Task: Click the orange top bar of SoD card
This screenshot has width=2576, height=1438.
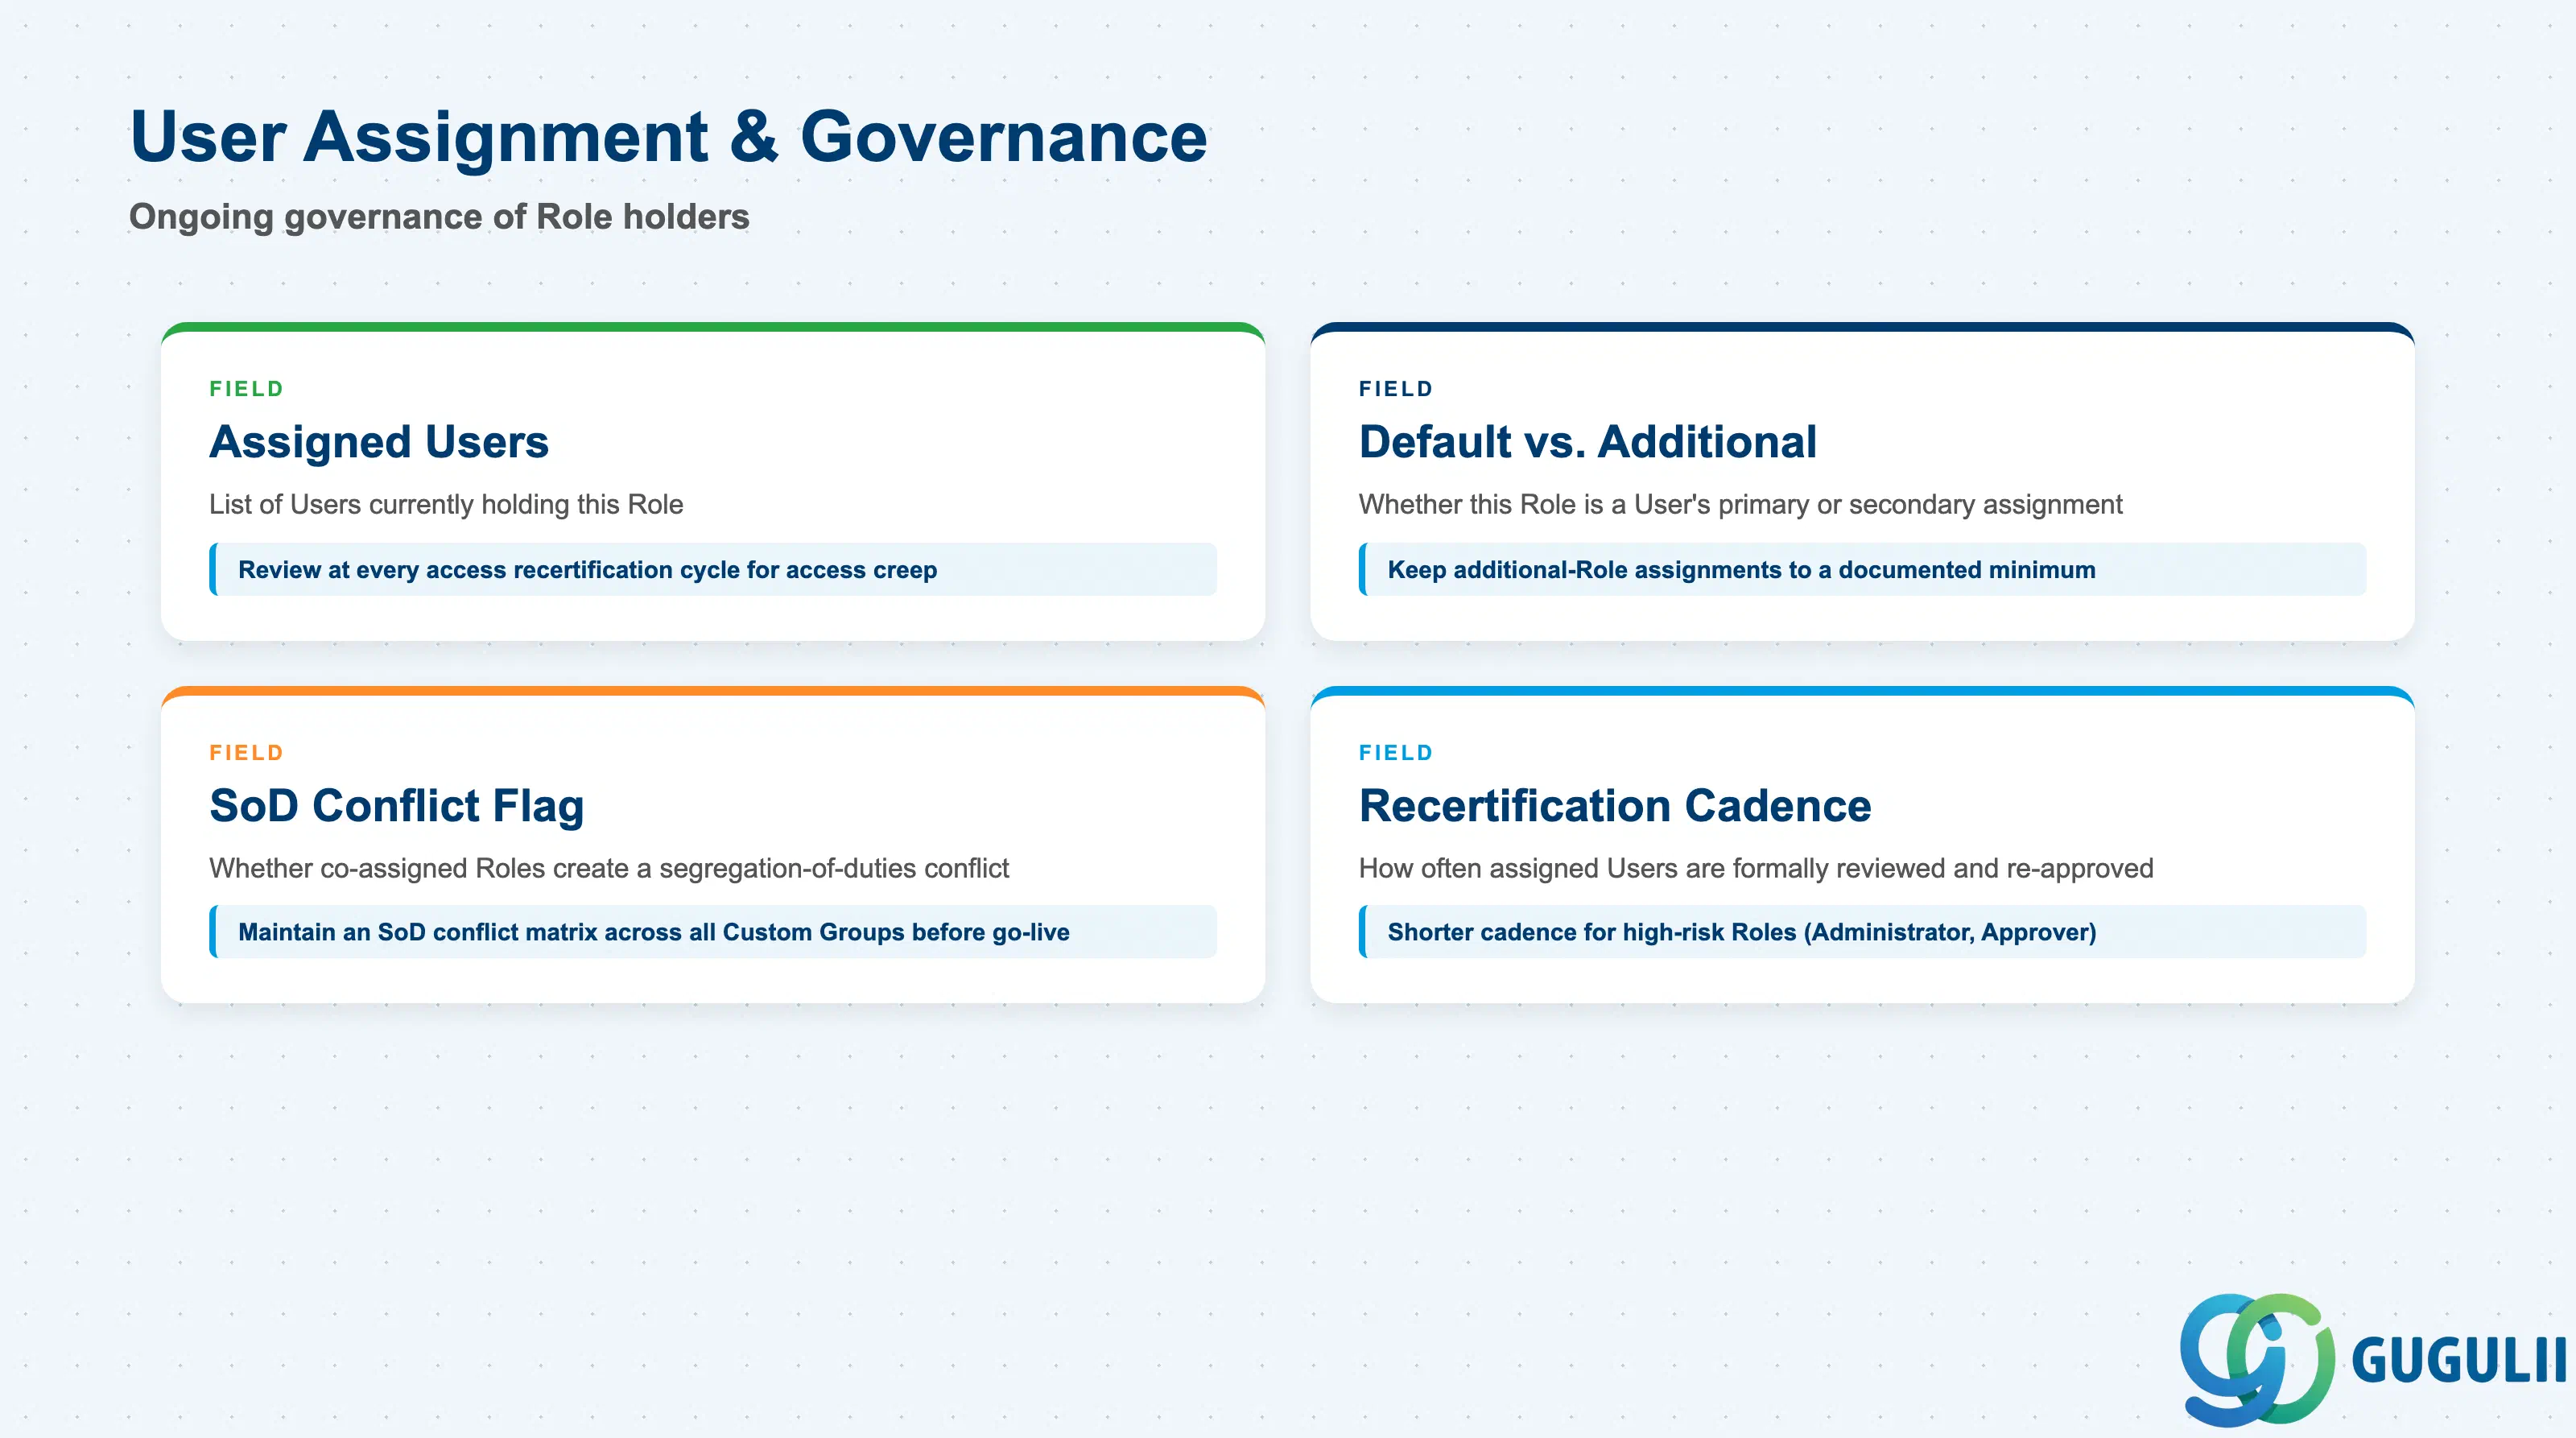Action: point(713,691)
